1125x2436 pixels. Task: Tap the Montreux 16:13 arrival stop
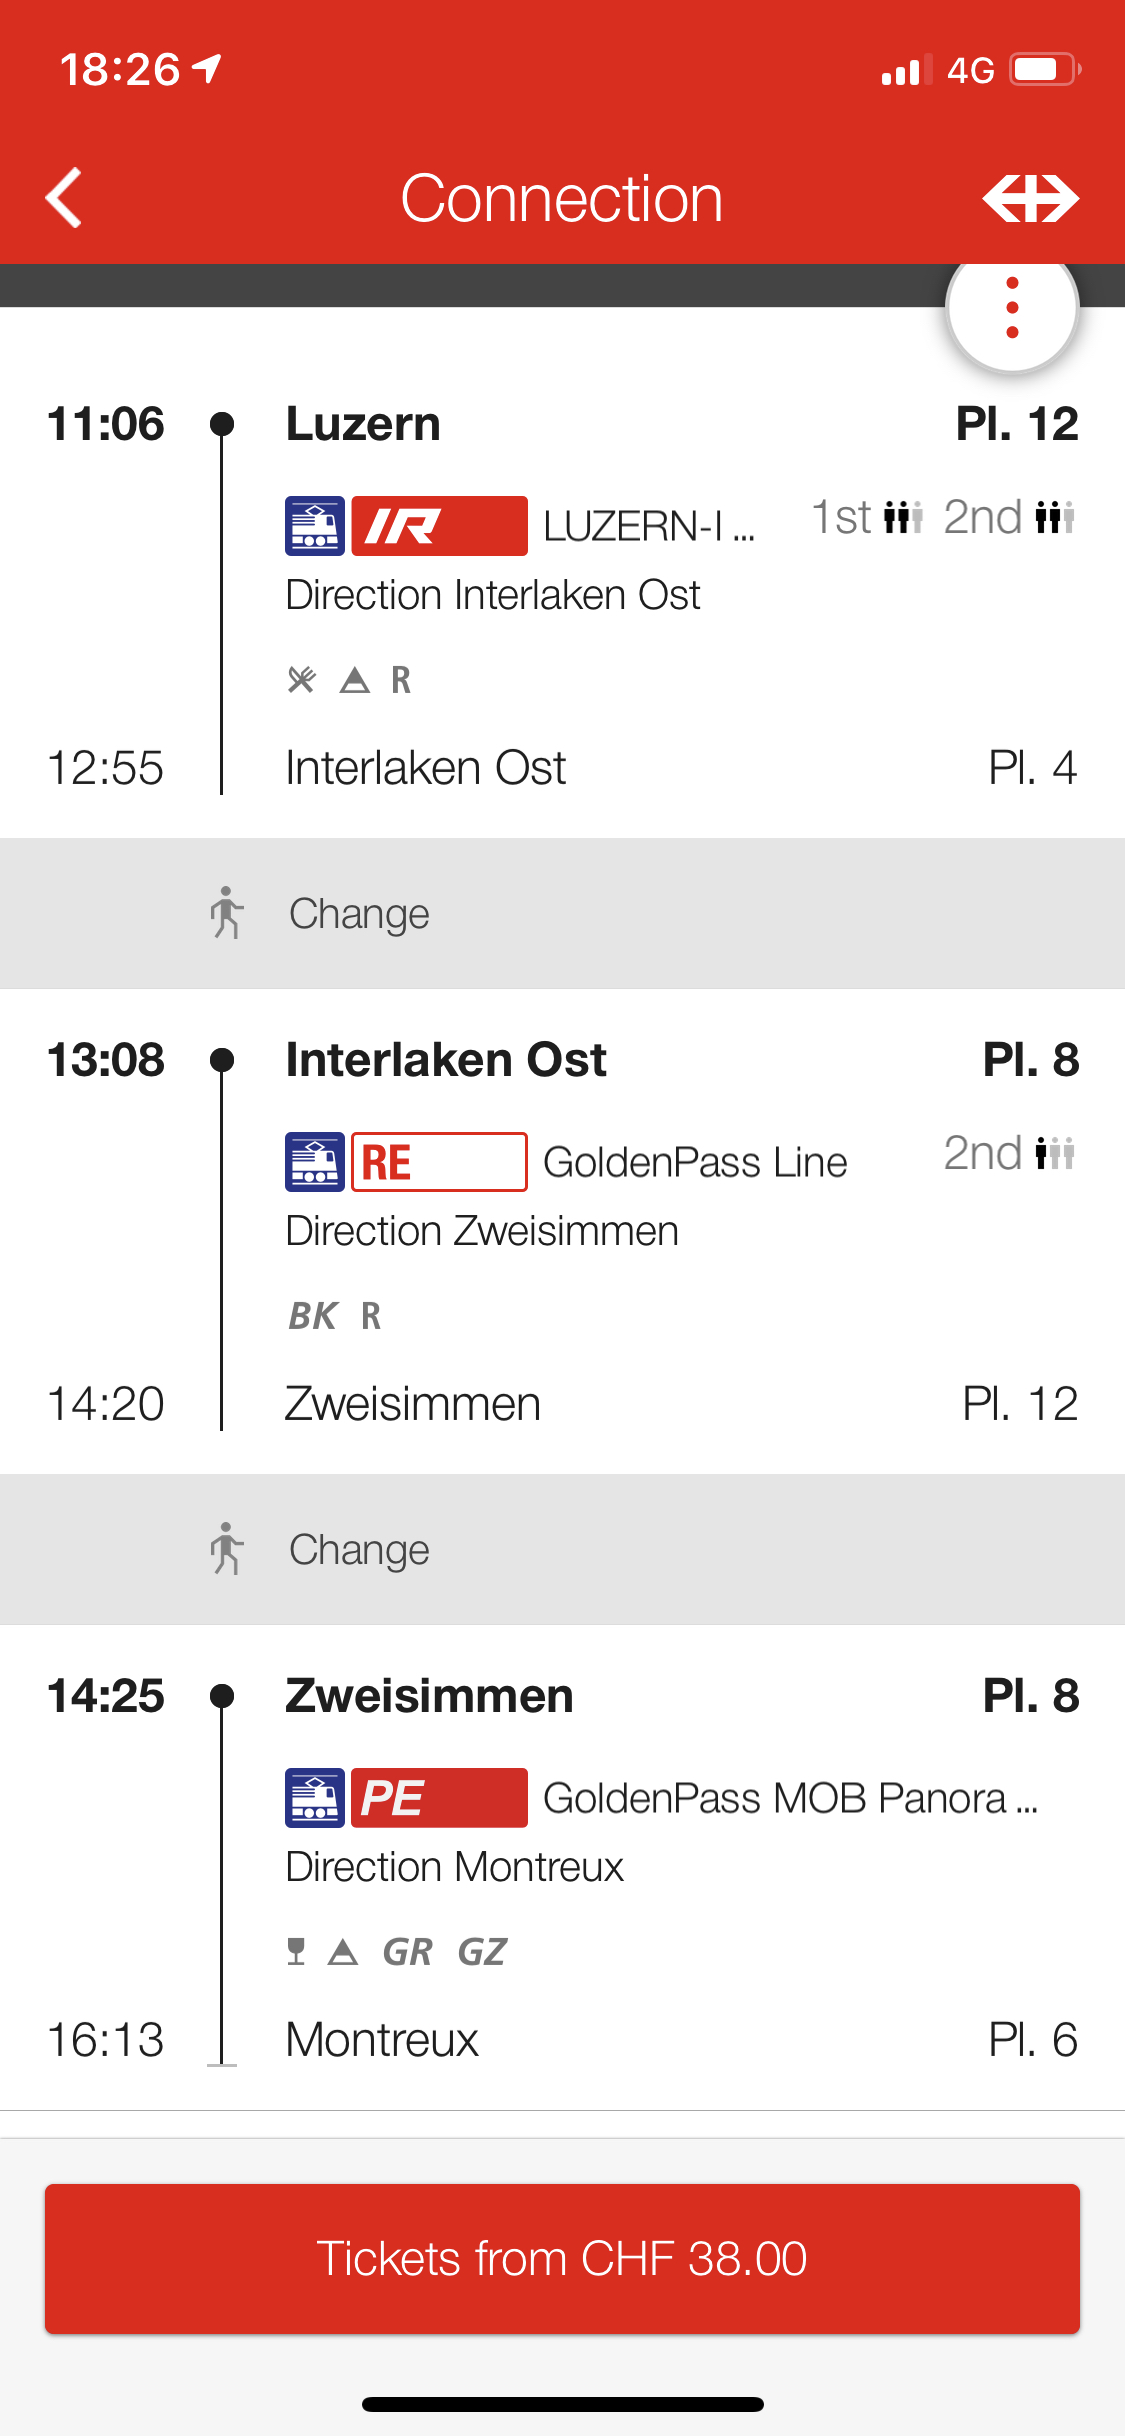click(382, 2040)
